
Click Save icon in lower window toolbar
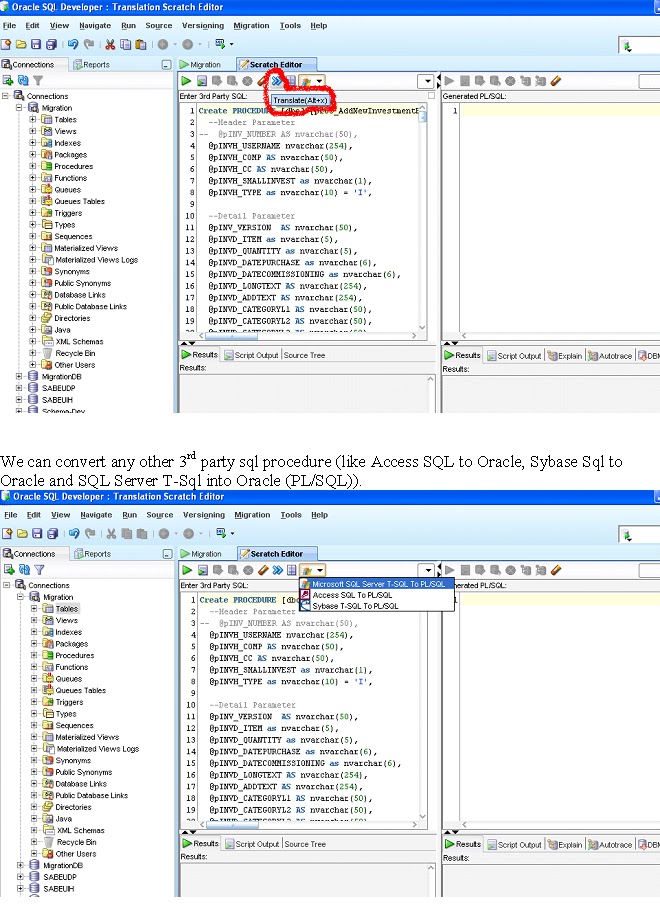[x=37, y=533]
